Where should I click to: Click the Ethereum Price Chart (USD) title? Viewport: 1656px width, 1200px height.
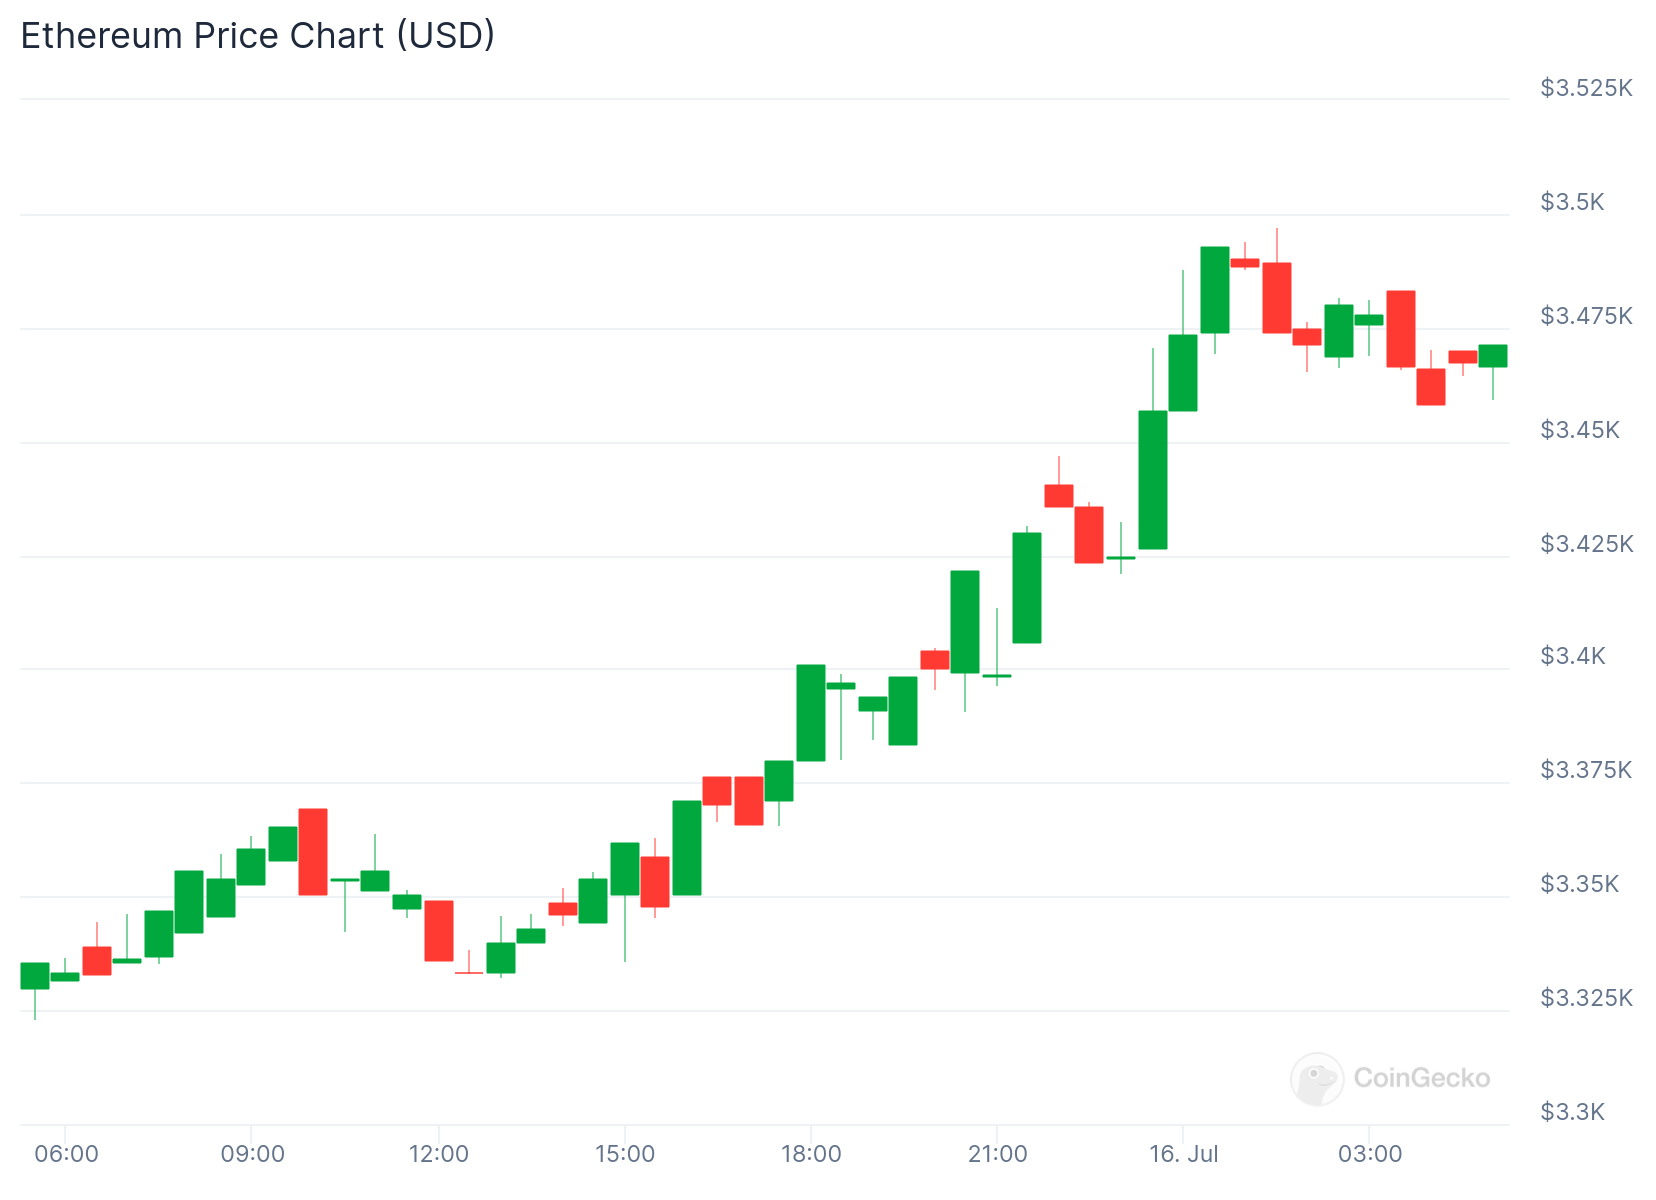258,36
